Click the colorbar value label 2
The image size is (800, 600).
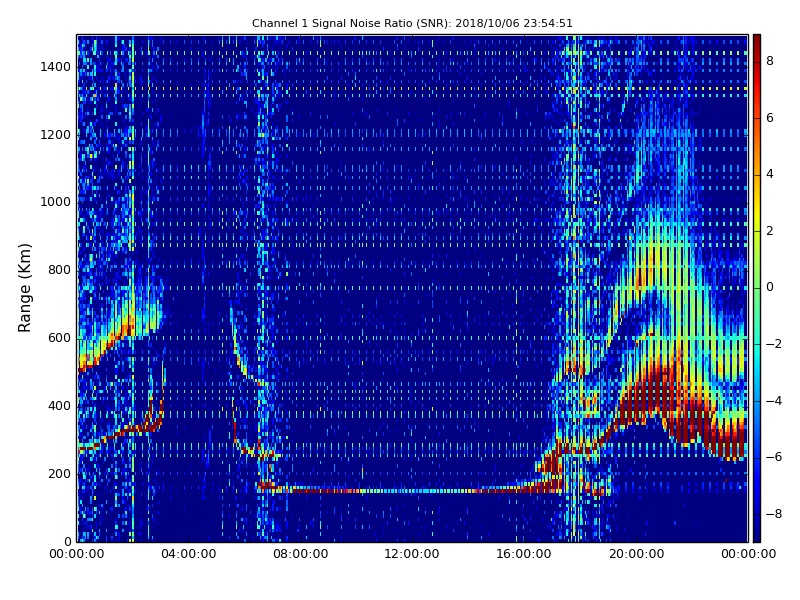(x=770, y=231)
